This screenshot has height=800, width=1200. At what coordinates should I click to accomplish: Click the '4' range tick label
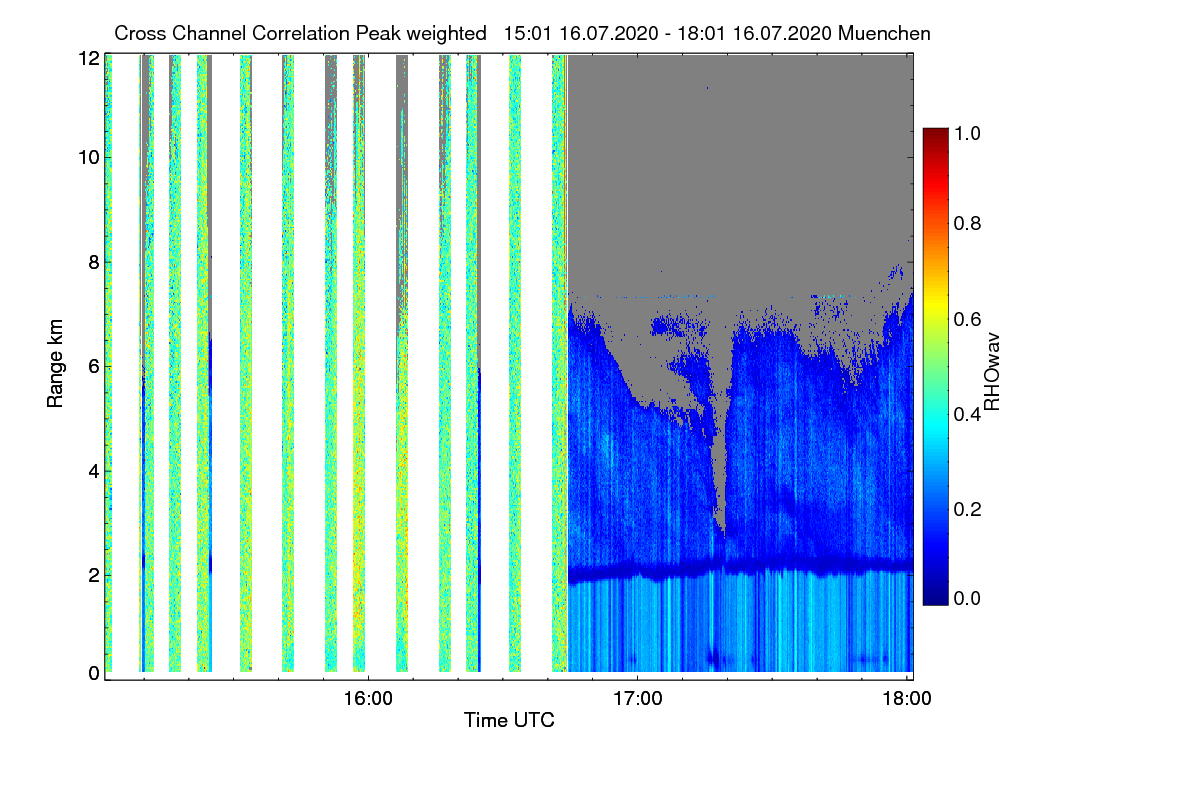[x=94, y=470]
